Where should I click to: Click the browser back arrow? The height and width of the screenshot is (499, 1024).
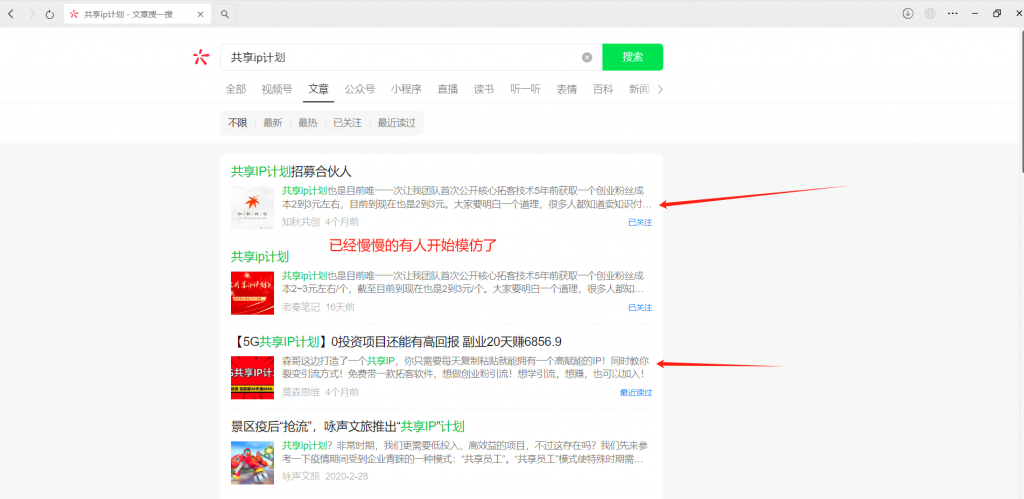tap(11, 14)
